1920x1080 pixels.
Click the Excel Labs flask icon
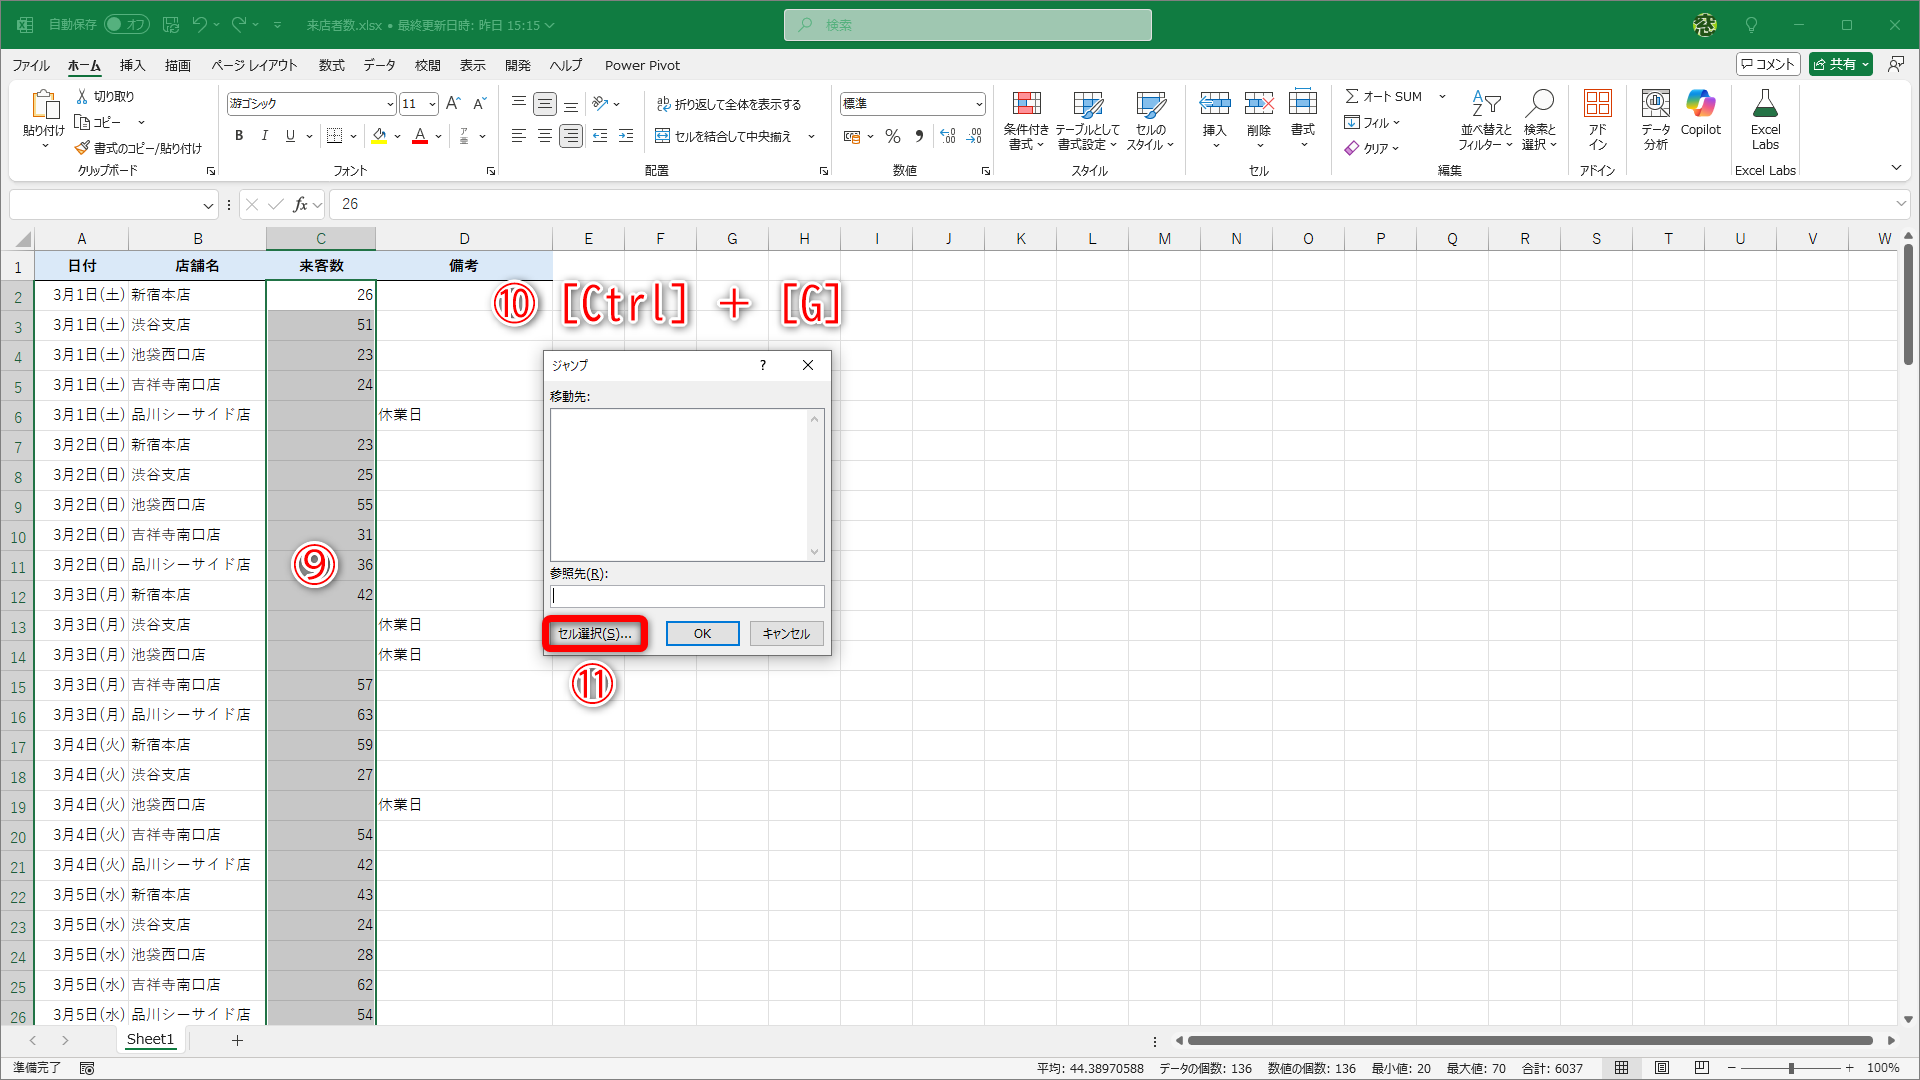point(1765,104)
